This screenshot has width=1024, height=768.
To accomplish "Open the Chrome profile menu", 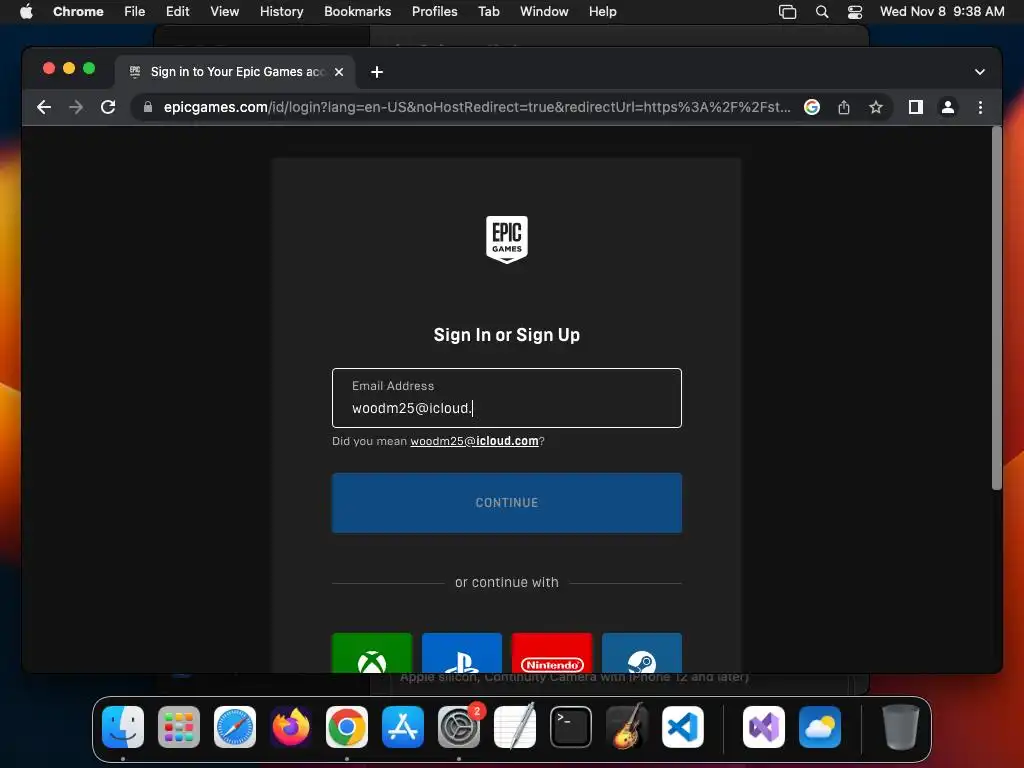I will [948, 107].
